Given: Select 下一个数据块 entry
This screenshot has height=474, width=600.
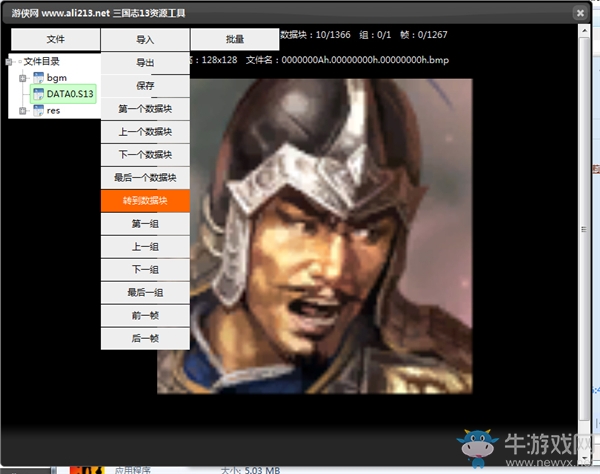Looking at the screenshot, I should point(145,155).
